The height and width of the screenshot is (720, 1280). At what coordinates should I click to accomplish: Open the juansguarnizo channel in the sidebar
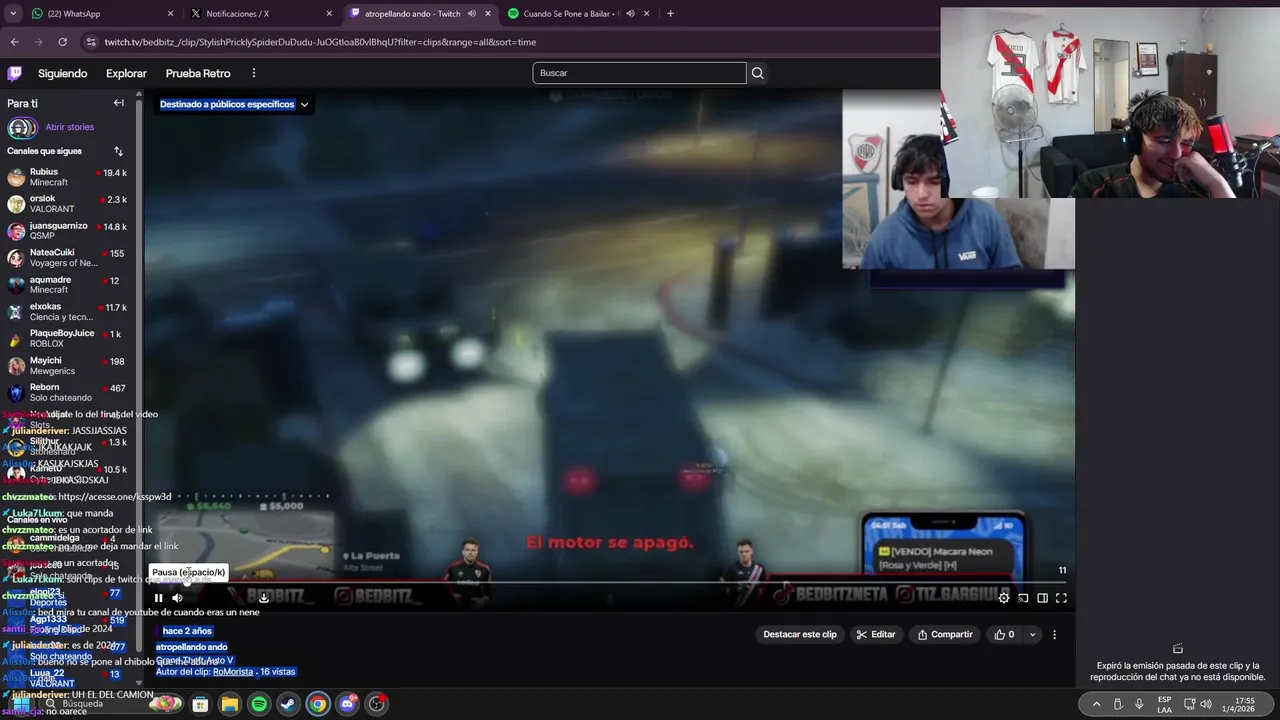67,231
